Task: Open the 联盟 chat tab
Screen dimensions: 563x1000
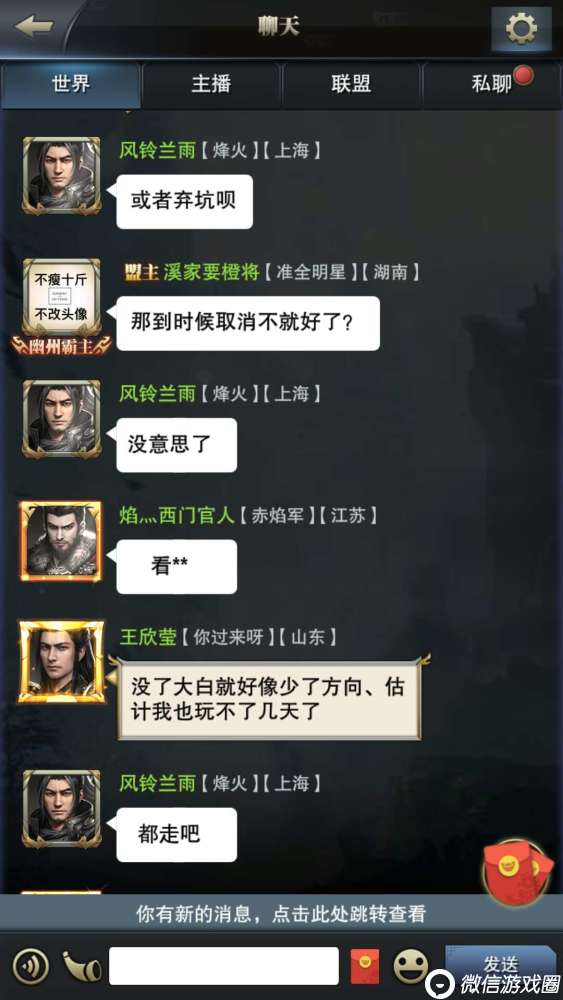Action: click(351, 85)
